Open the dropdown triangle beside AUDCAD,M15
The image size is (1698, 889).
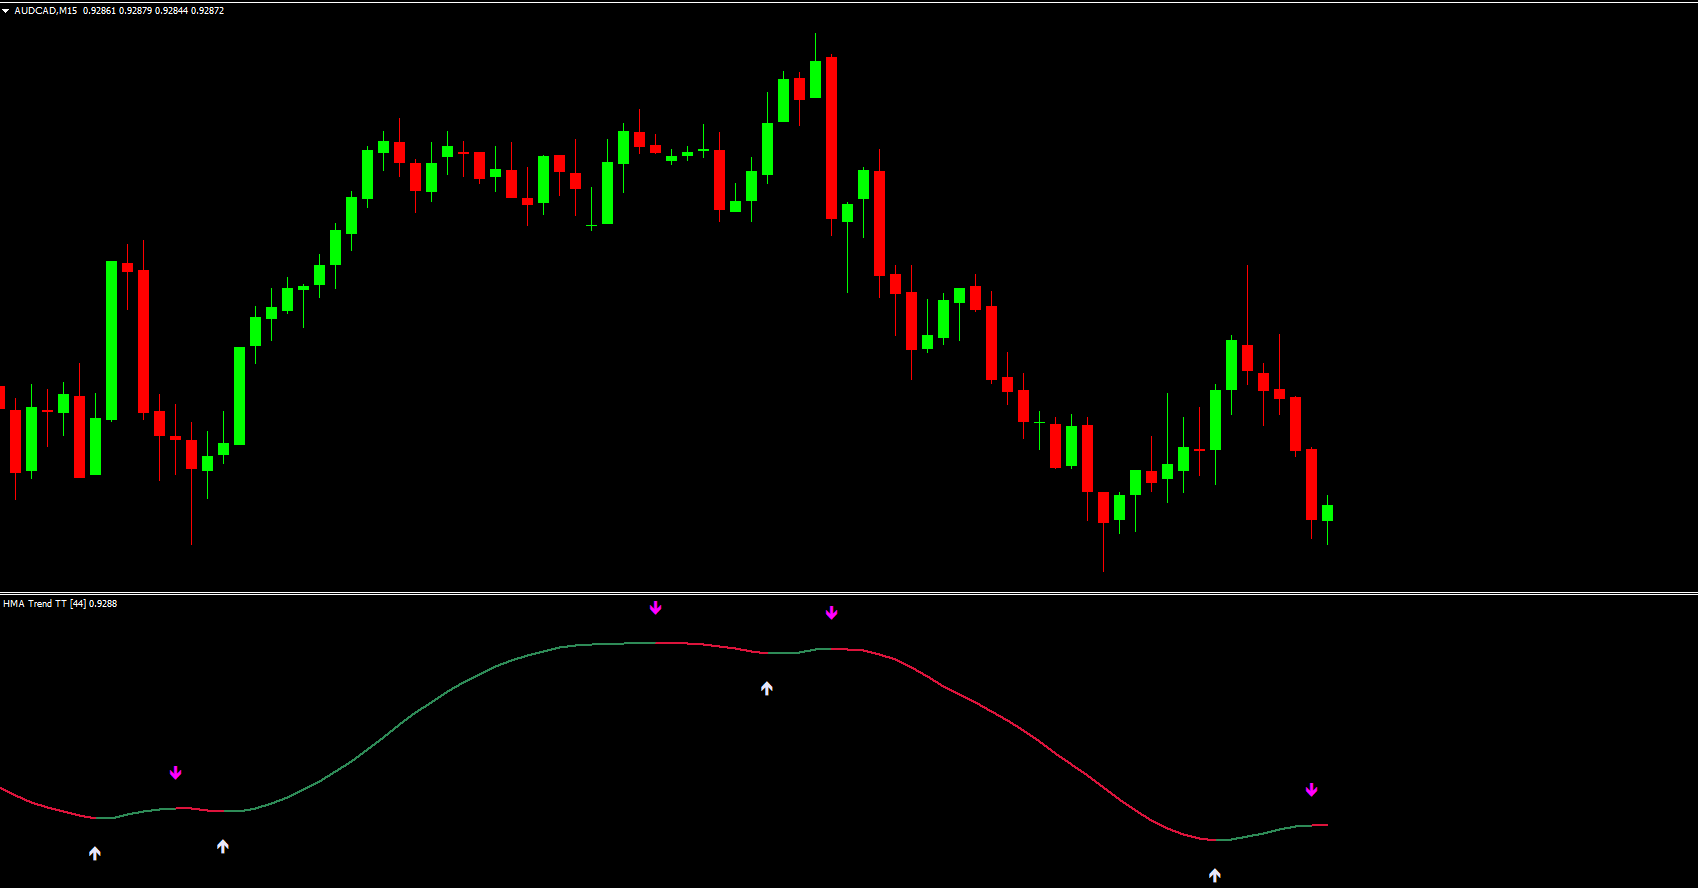coord(6,11)
